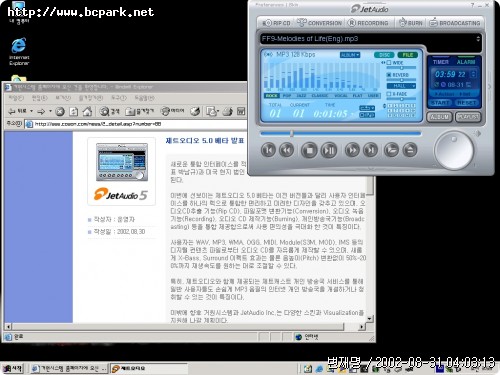This screenshot has height=375, width=500.
Task: Click the play/pause button in JetAudio
Action: click(329, 150)
